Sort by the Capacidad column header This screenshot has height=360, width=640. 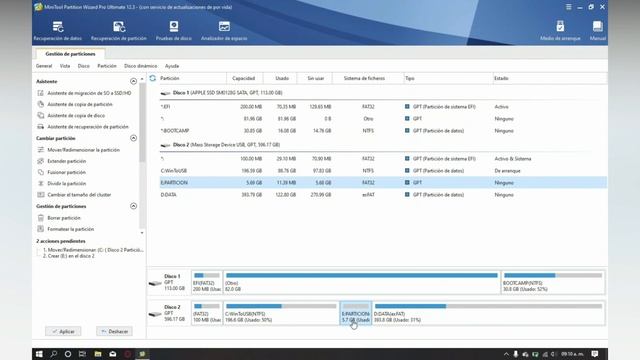(x=244, y=78)
